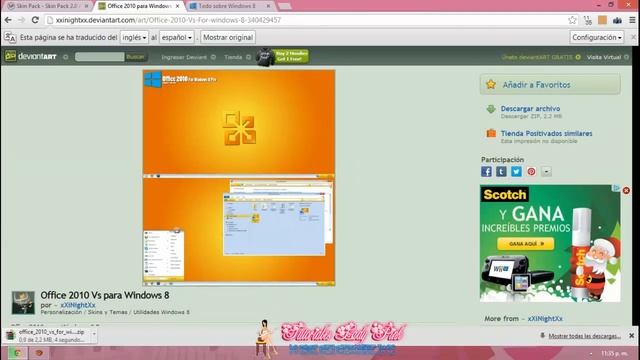Click GANA AQUÍ button in Scotch ad

pyautogui.click(x=526, y=244)
